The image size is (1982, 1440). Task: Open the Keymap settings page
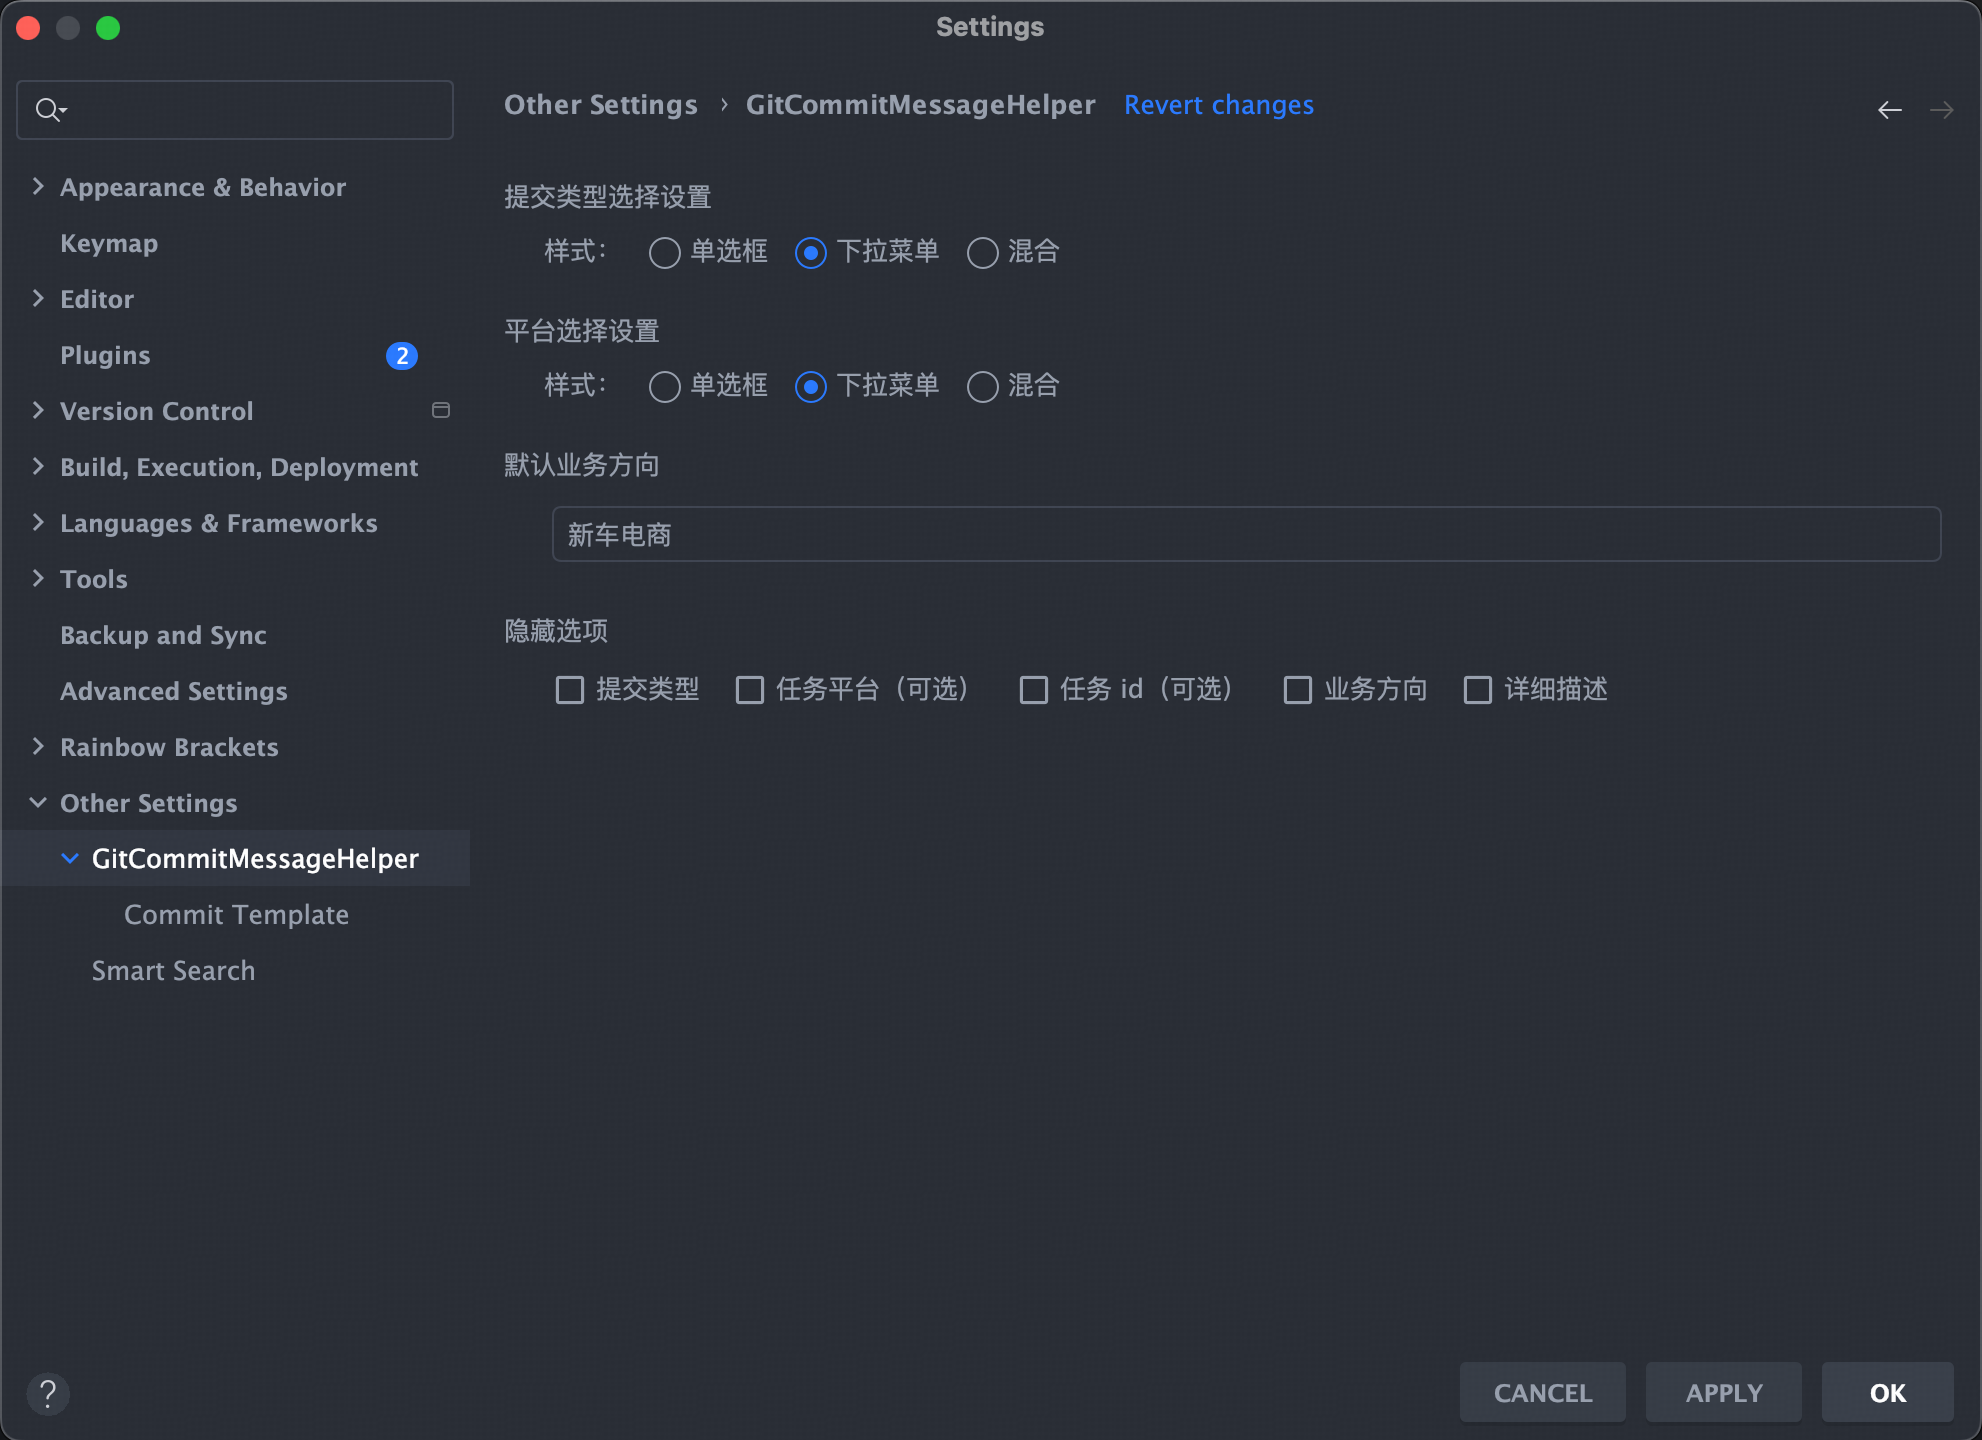109,243
